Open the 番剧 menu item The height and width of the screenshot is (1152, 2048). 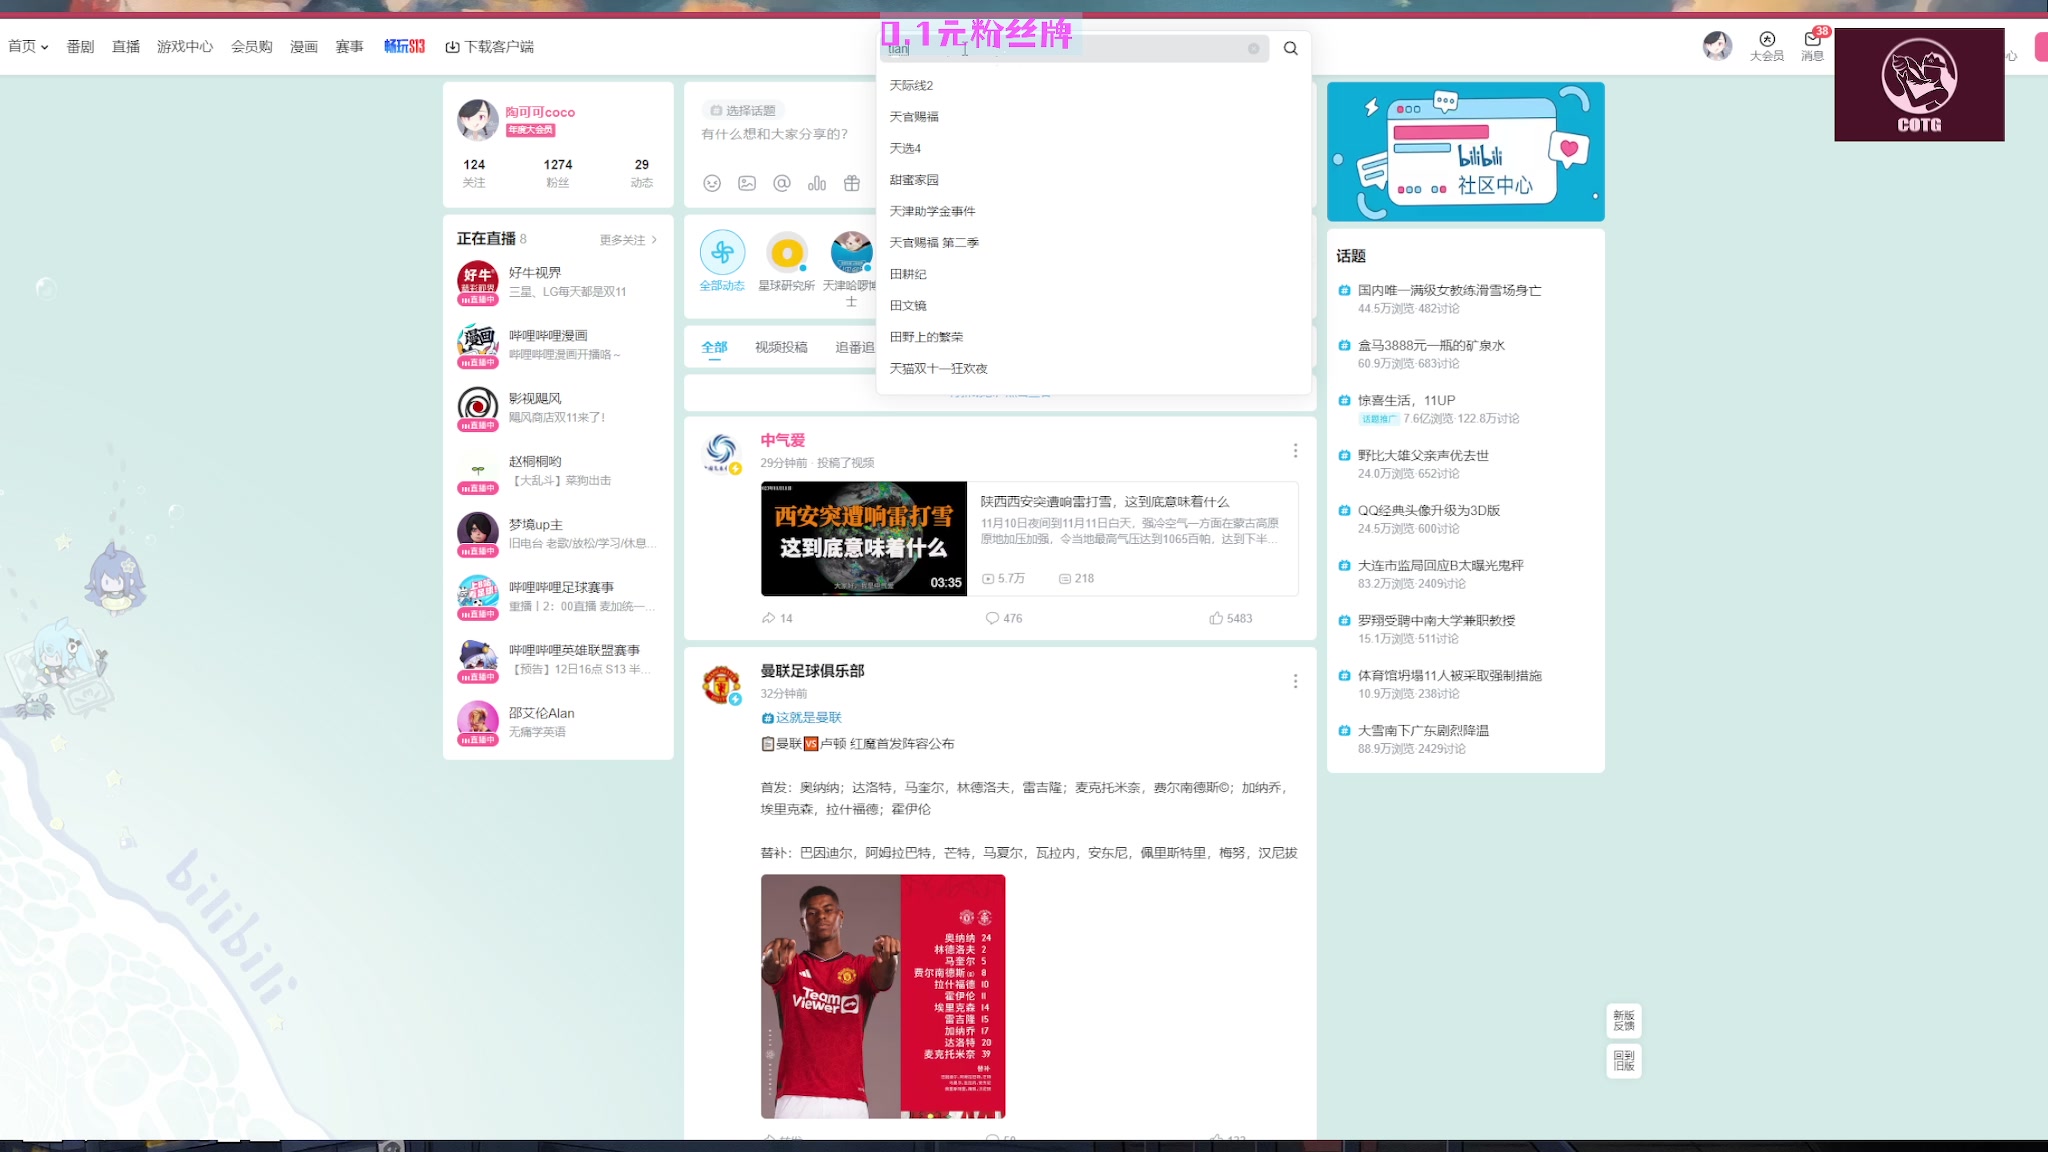pyautogui.click(x=79, y=46)
